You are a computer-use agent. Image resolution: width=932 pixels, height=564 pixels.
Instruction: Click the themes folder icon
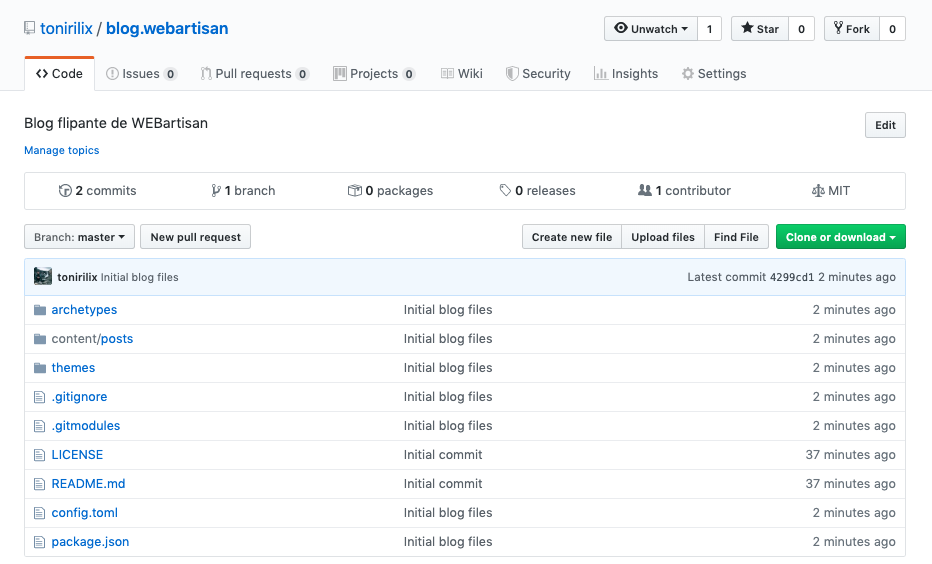pyautogui.click(x=40, y=368)
